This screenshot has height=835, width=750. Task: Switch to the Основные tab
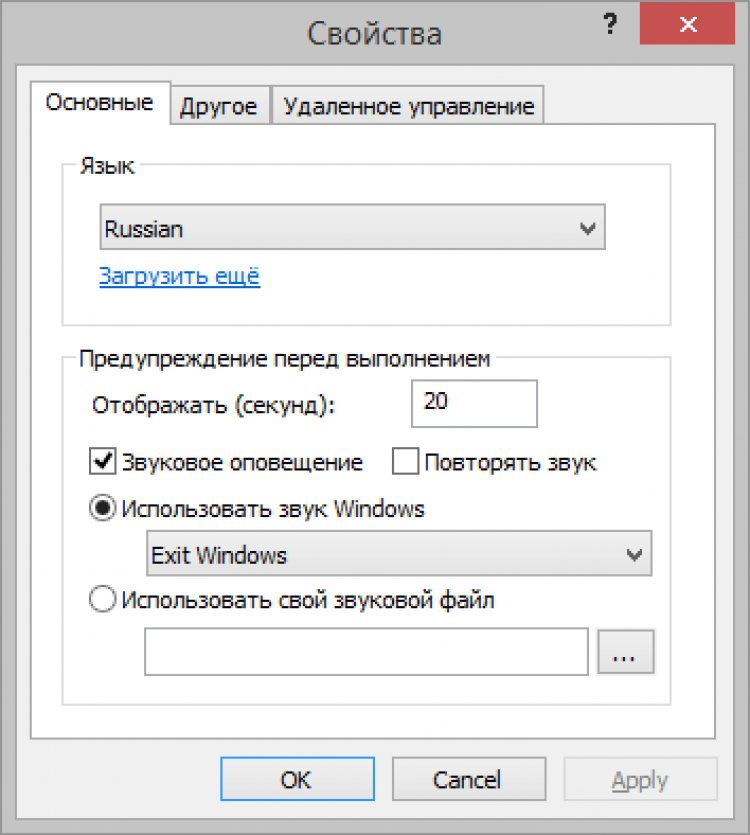coord(100,103)
